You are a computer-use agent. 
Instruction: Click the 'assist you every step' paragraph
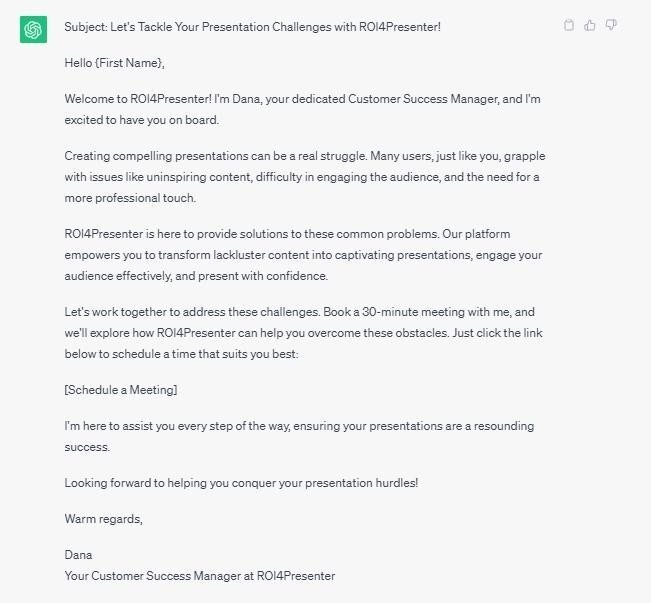coord(299,436)
